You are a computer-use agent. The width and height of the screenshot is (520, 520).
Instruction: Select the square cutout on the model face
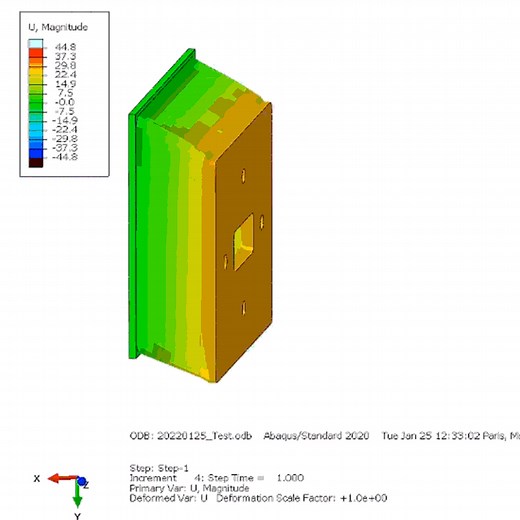(243, 242)
